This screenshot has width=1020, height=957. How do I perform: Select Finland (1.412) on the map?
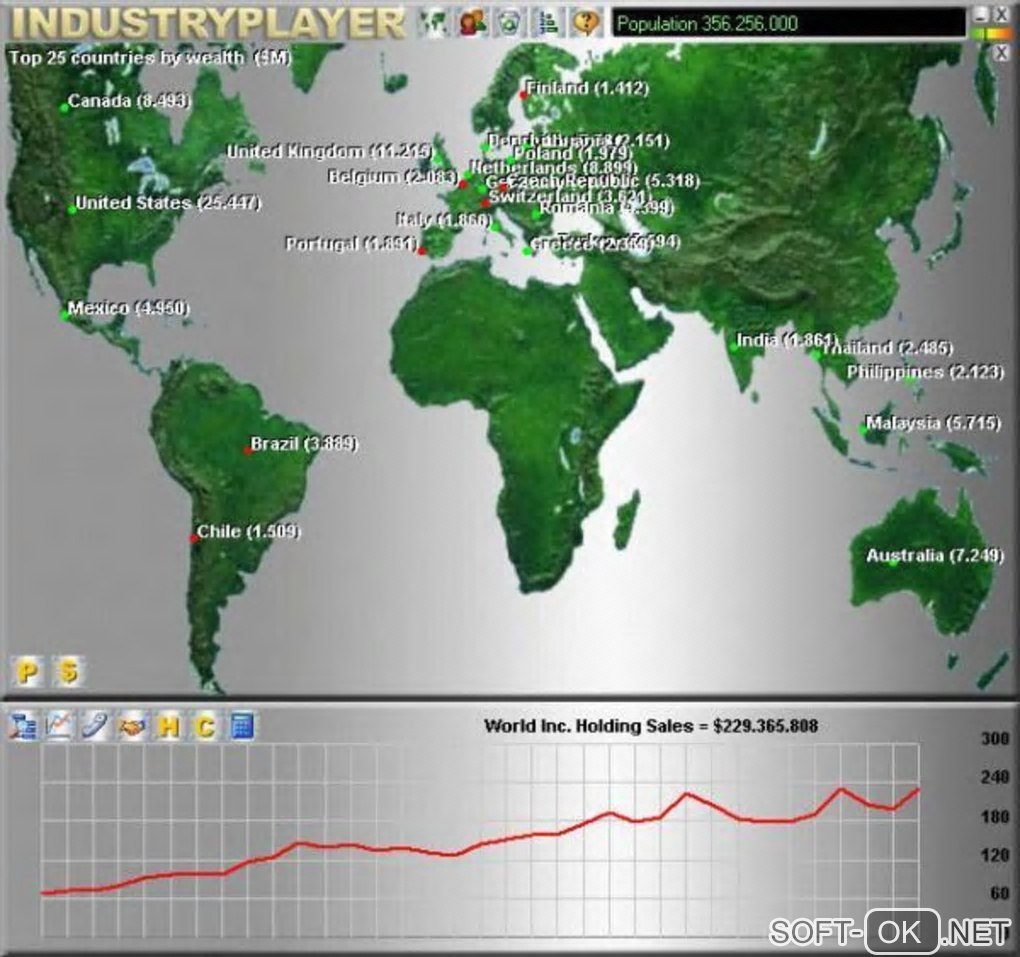click(x=587, y=88)
